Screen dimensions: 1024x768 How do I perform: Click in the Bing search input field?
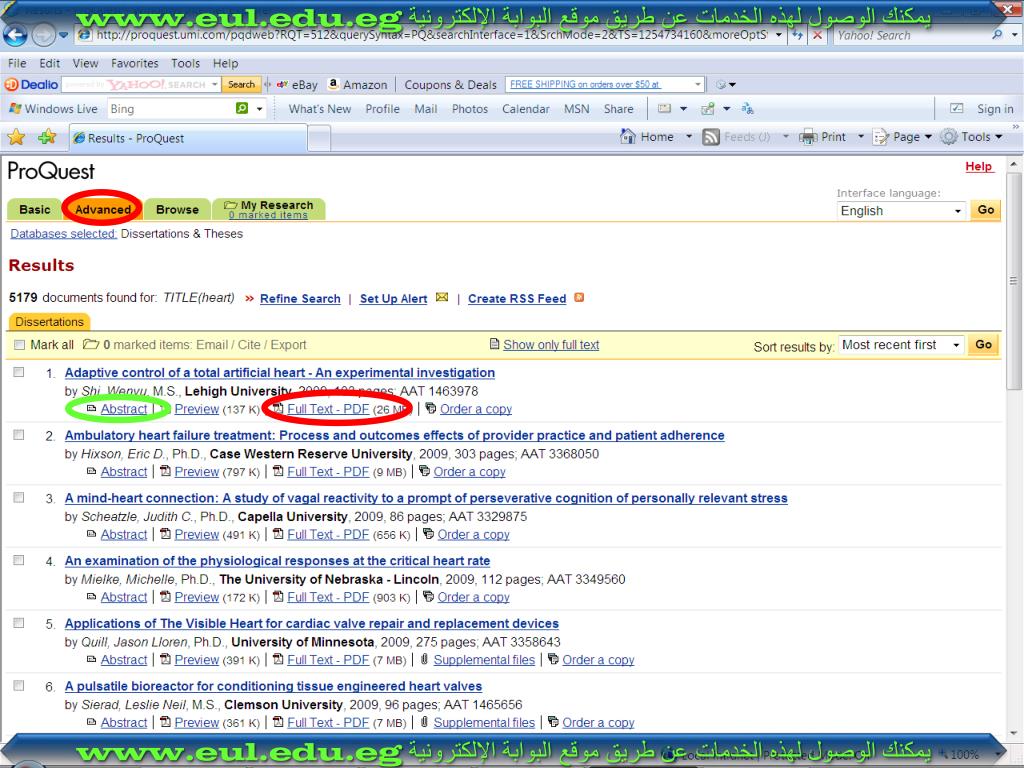click(170, 109)
